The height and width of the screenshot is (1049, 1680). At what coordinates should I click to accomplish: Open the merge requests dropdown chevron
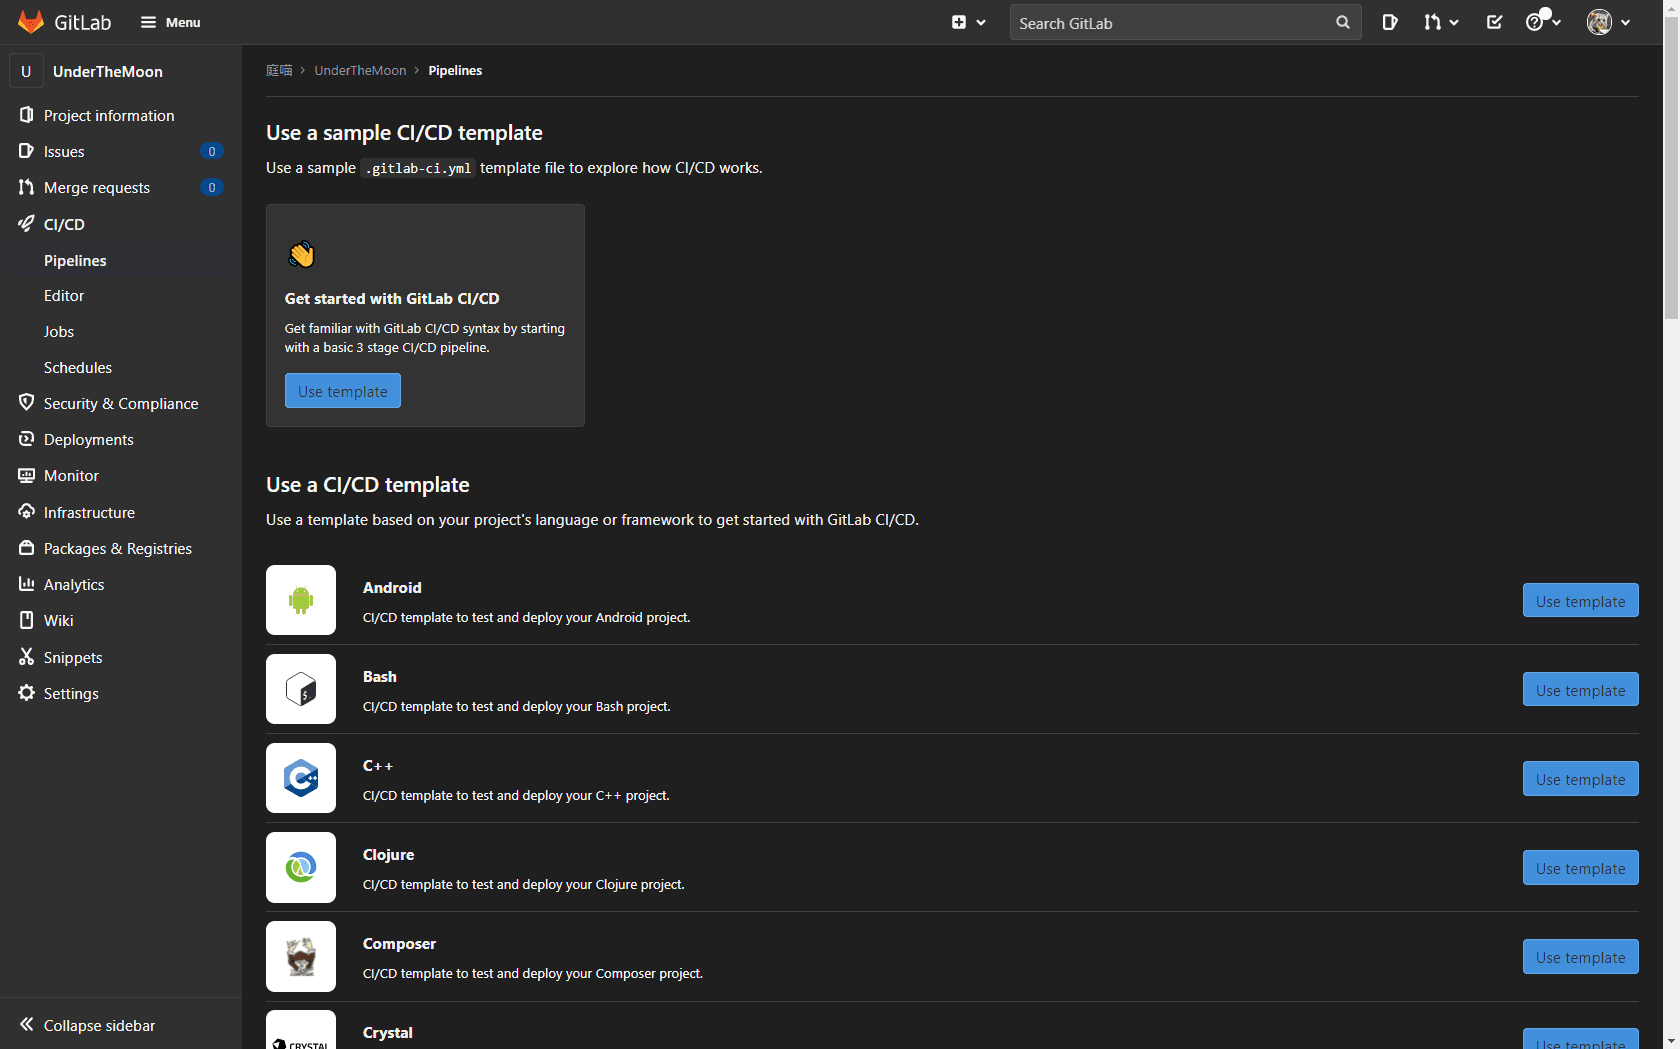1452,22
